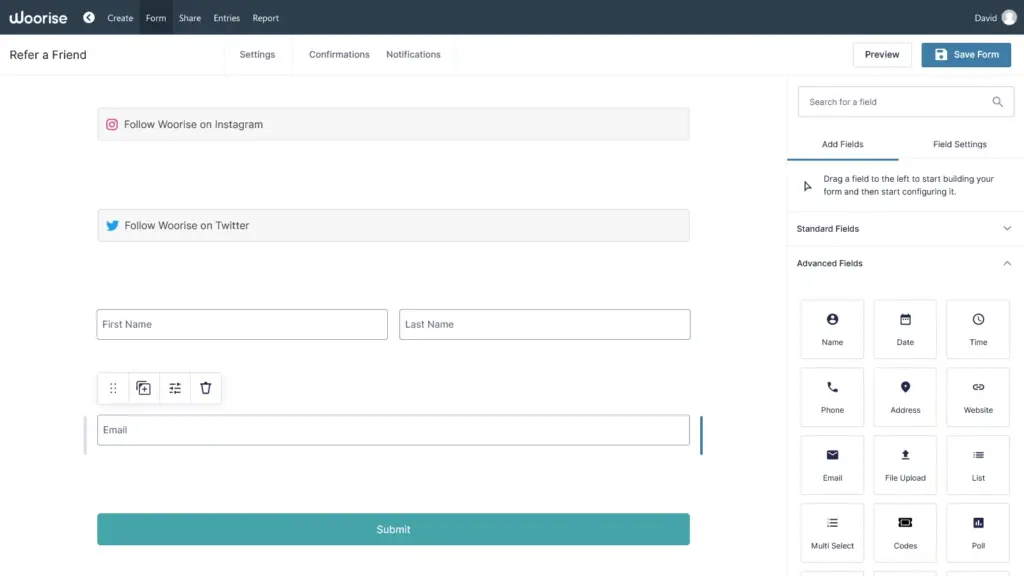Collapse the Advanced Fields section
Screen dimensions: 1024x576
(x=1007, y=263)
